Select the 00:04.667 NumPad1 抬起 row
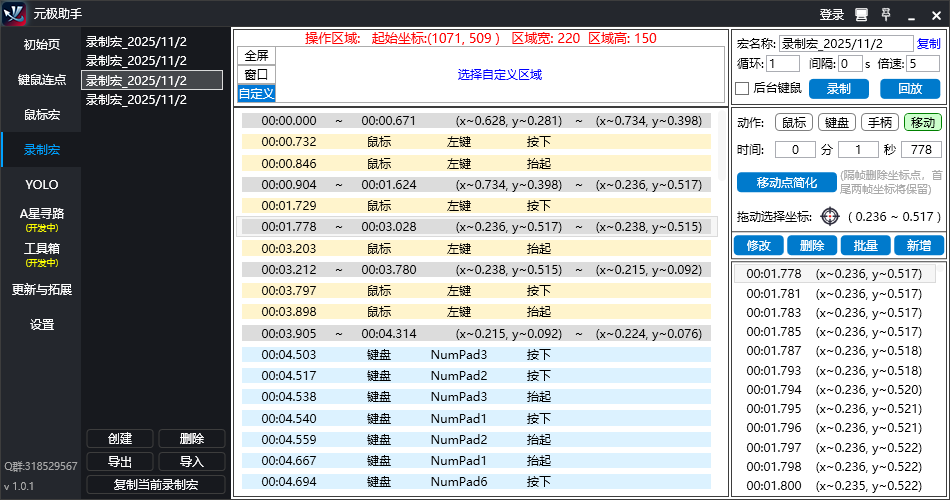 tap(476, 461)
